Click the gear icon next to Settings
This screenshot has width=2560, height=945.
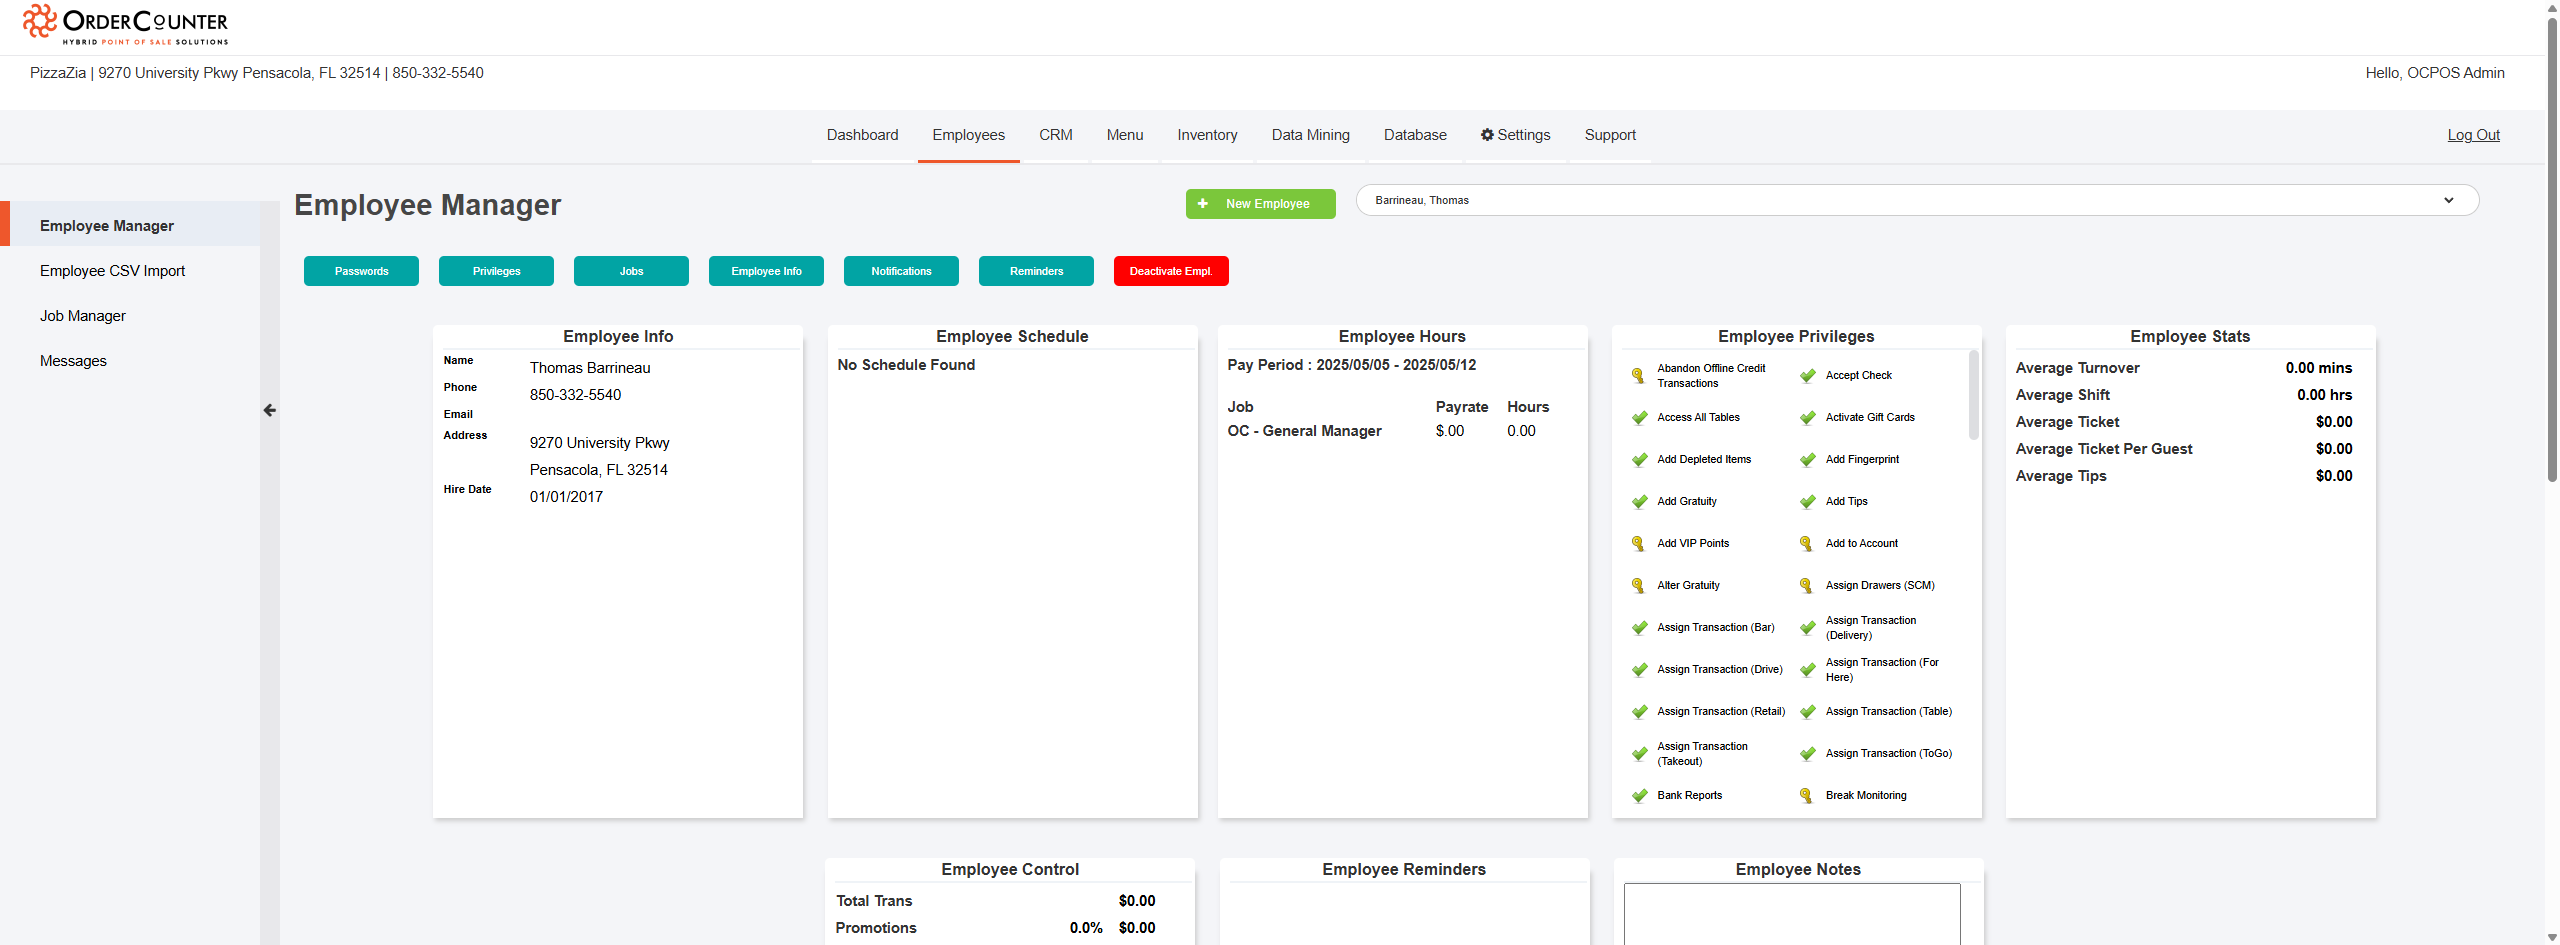tap(1487, 135)
